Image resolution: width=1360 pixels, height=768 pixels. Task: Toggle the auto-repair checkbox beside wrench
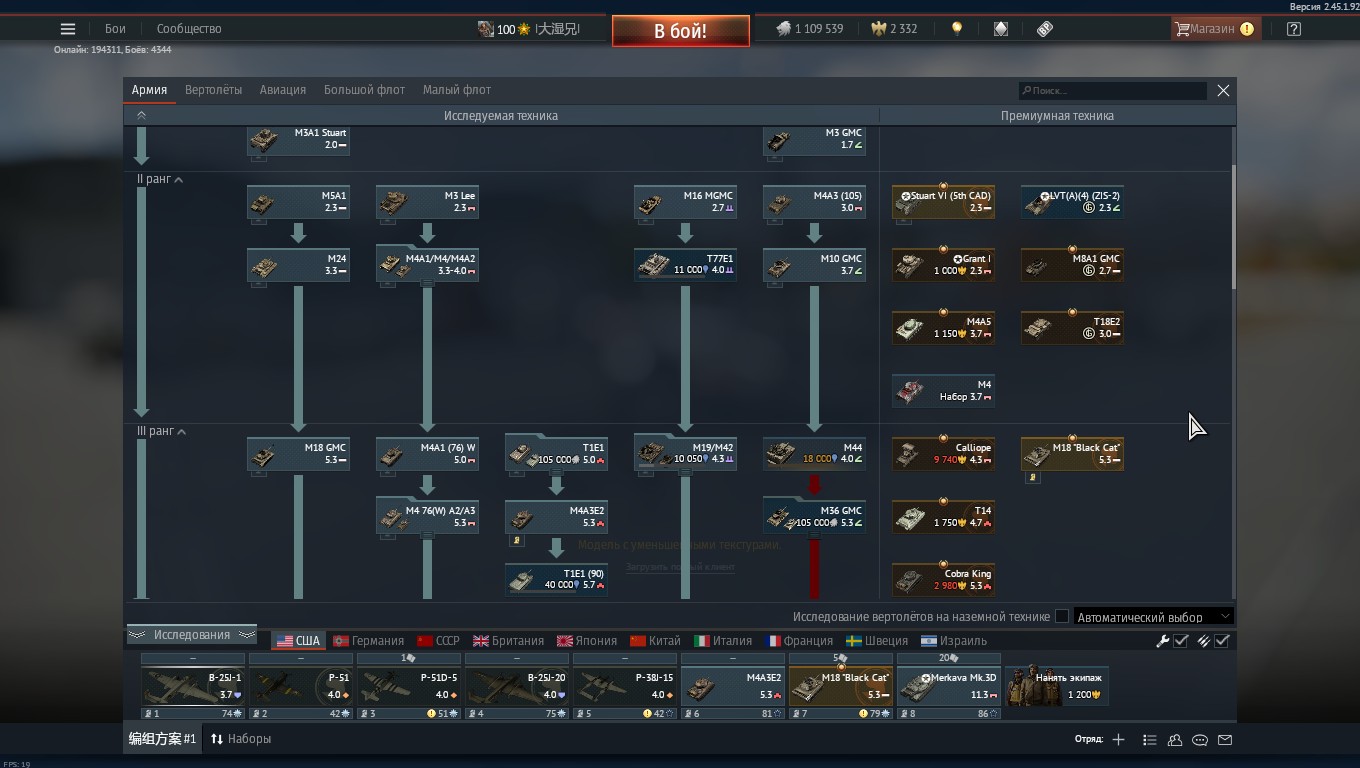coord(1181,641)
